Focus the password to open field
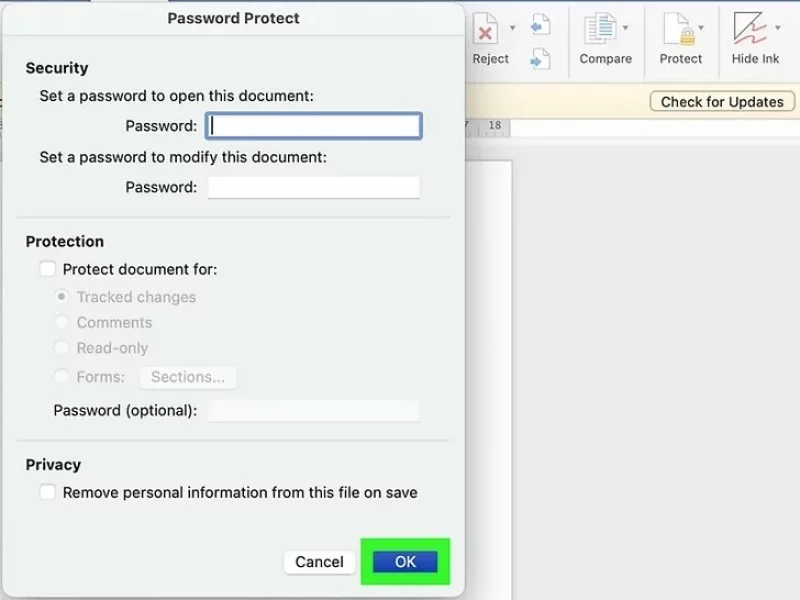This screenshot has width=800, height=600. coord(314,126)
